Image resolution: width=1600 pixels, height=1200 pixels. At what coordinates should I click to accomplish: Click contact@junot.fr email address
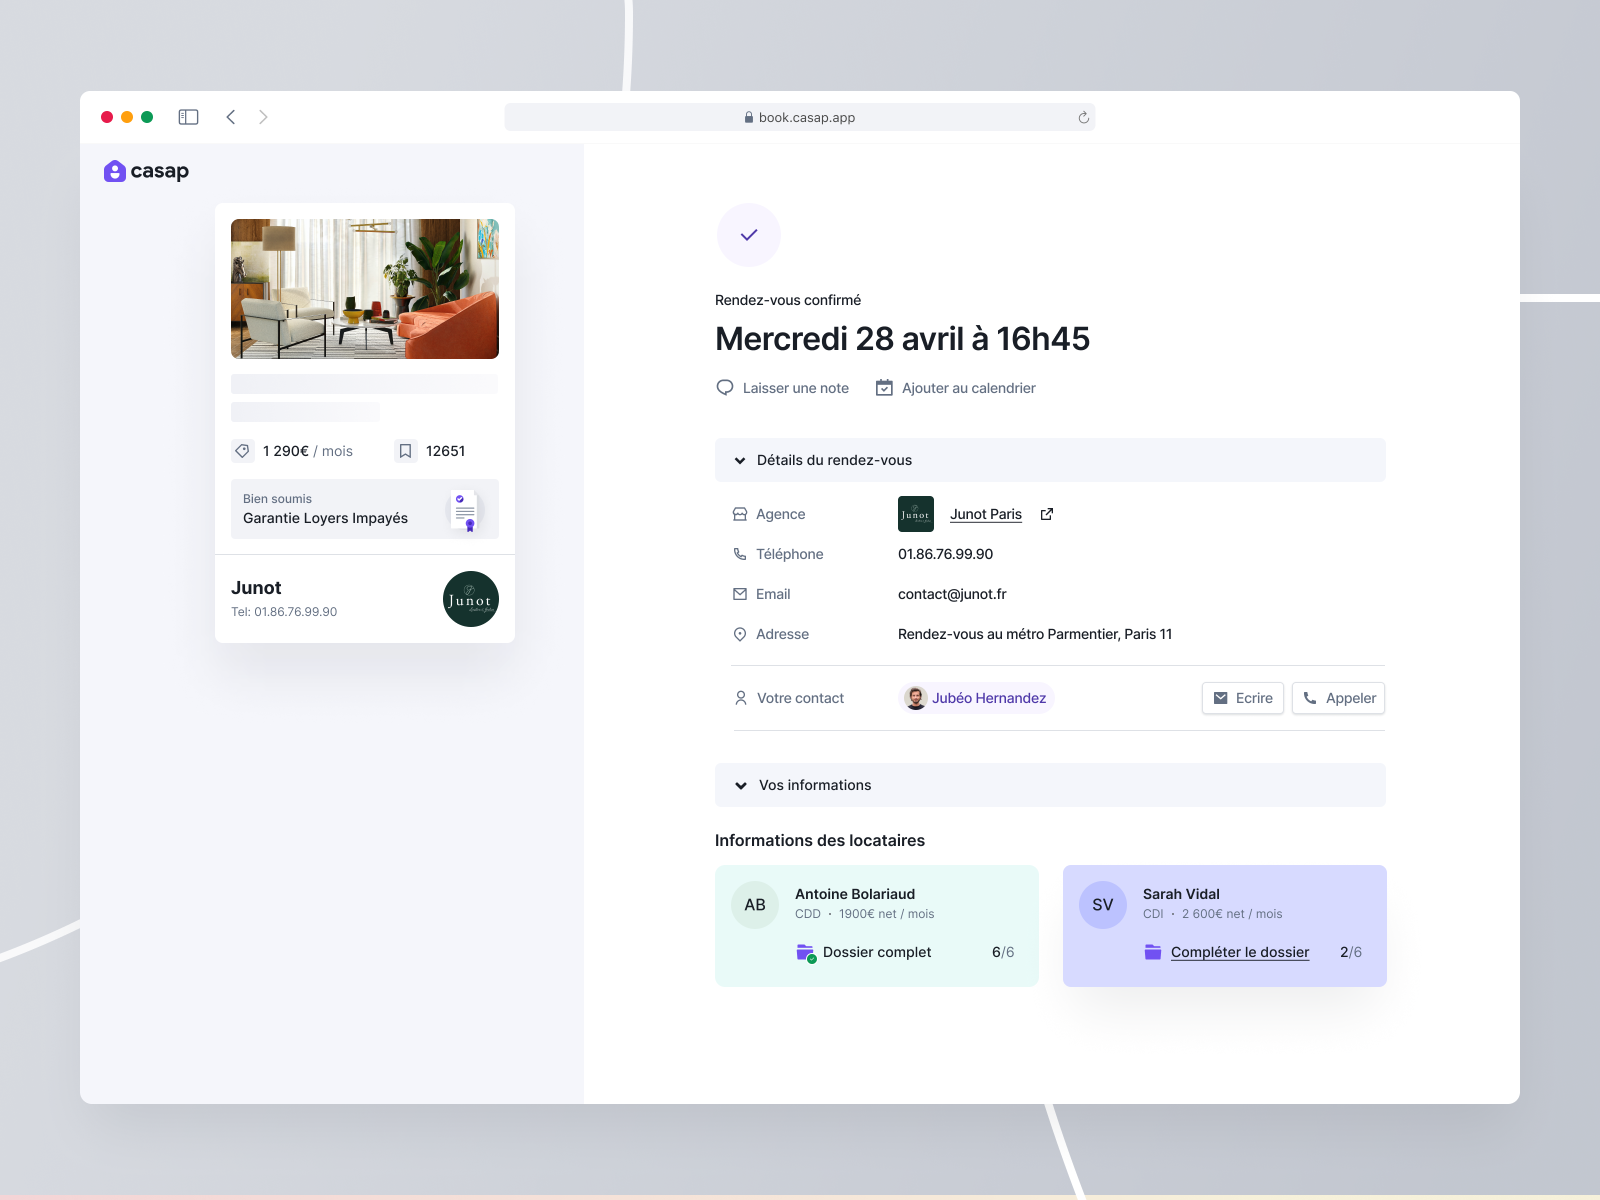click(x=952, y=594)
